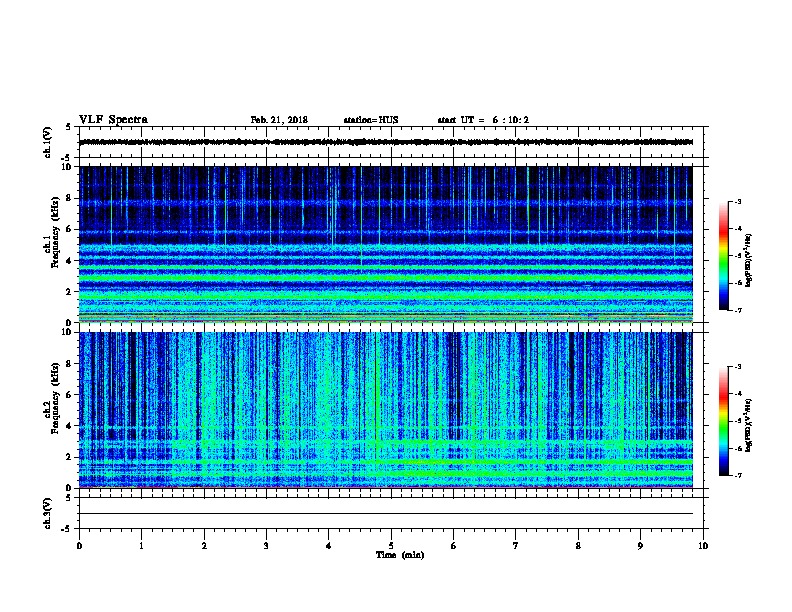Click the ch.2 colorbar unit label
This screenshot has height=612, width=792.
click(x=748, y=425)
